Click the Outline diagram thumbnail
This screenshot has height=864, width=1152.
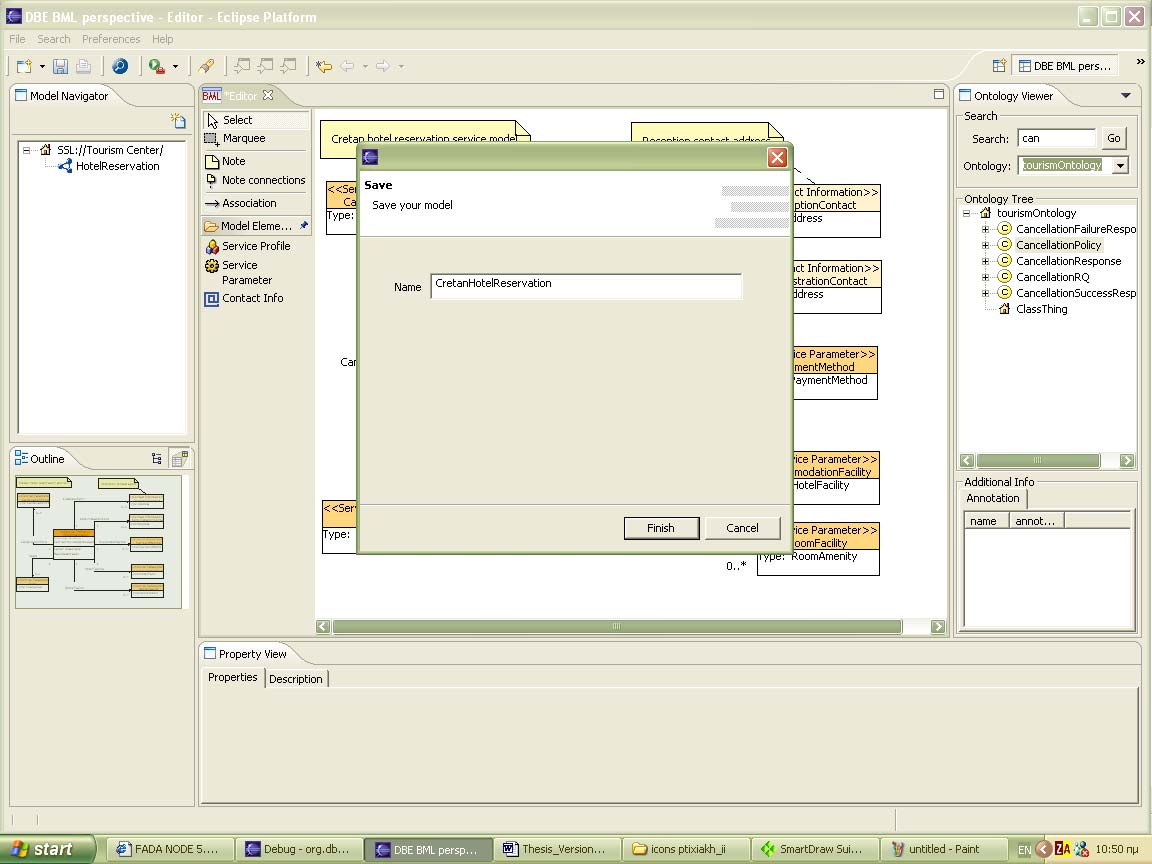click(98, 541)
